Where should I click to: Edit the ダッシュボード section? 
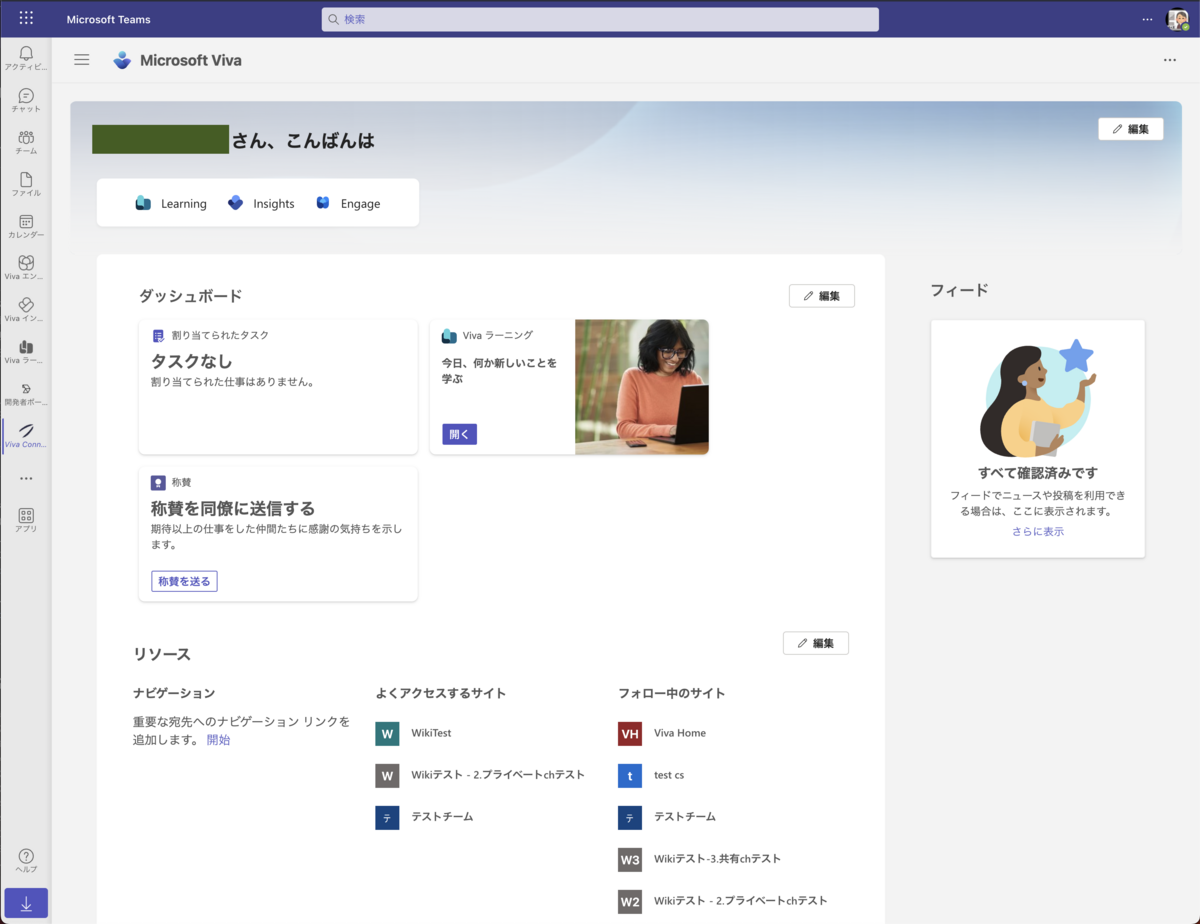[821, 296]
